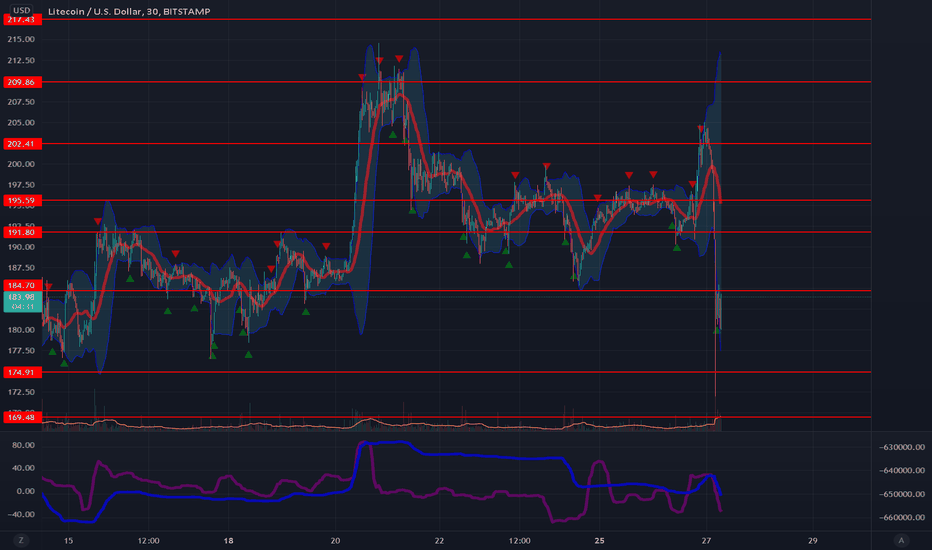Select the 209.86 horizontal line price label
Viewport: 932px width, 550px height.
[x=23, y=82]
